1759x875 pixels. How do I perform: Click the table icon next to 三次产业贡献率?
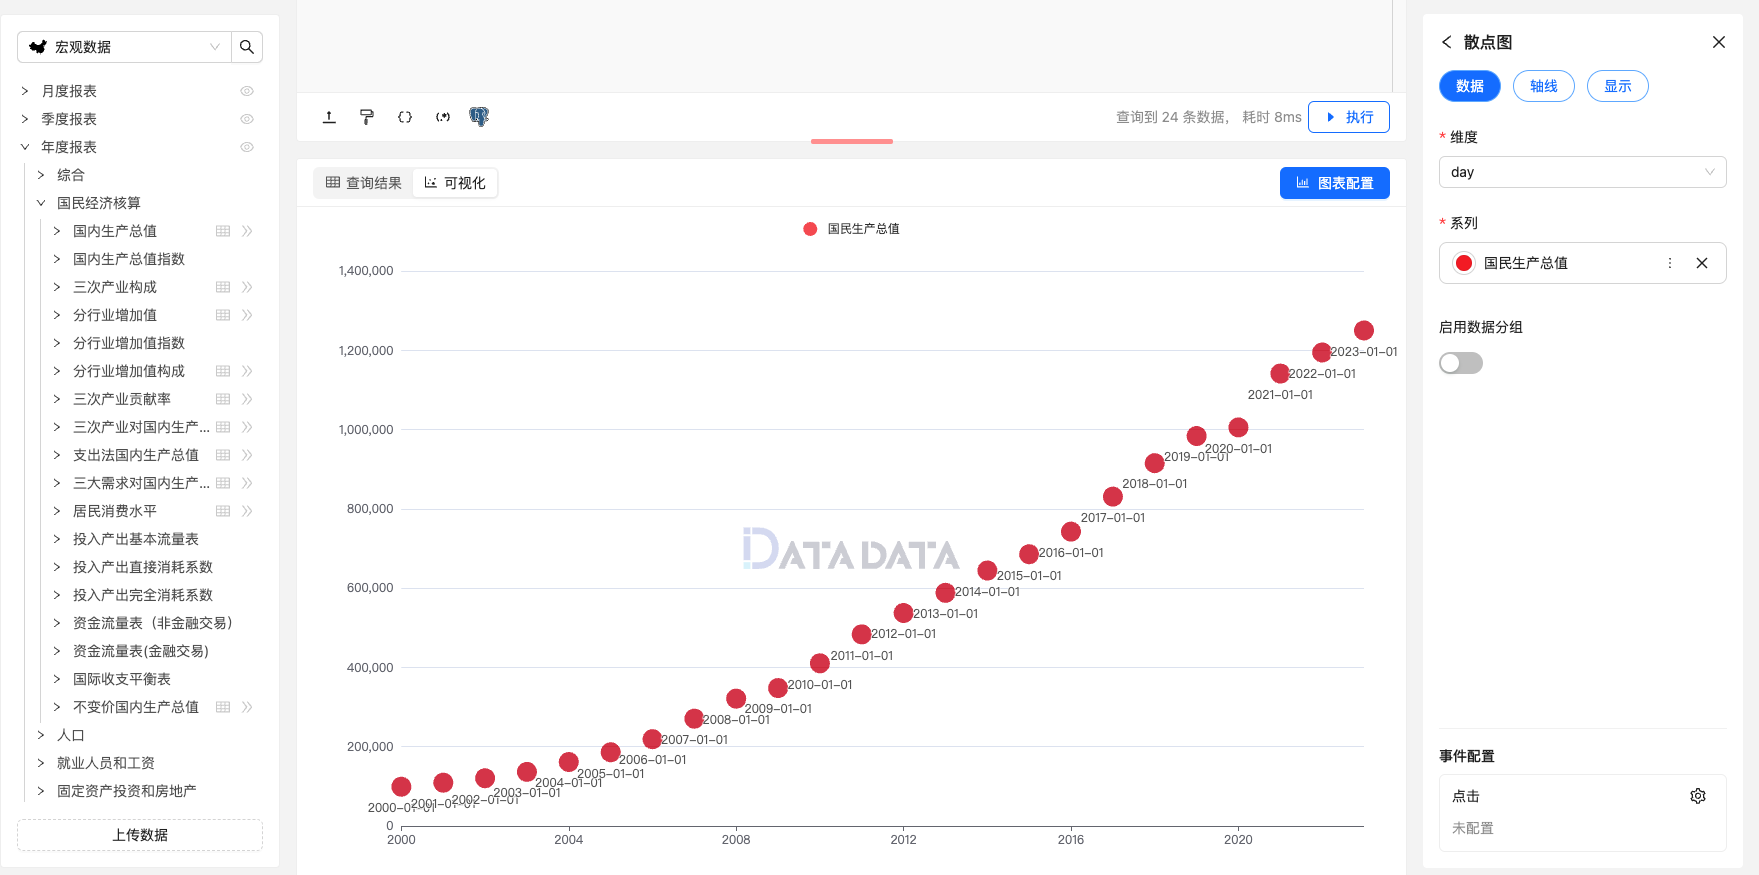(223, 399)
